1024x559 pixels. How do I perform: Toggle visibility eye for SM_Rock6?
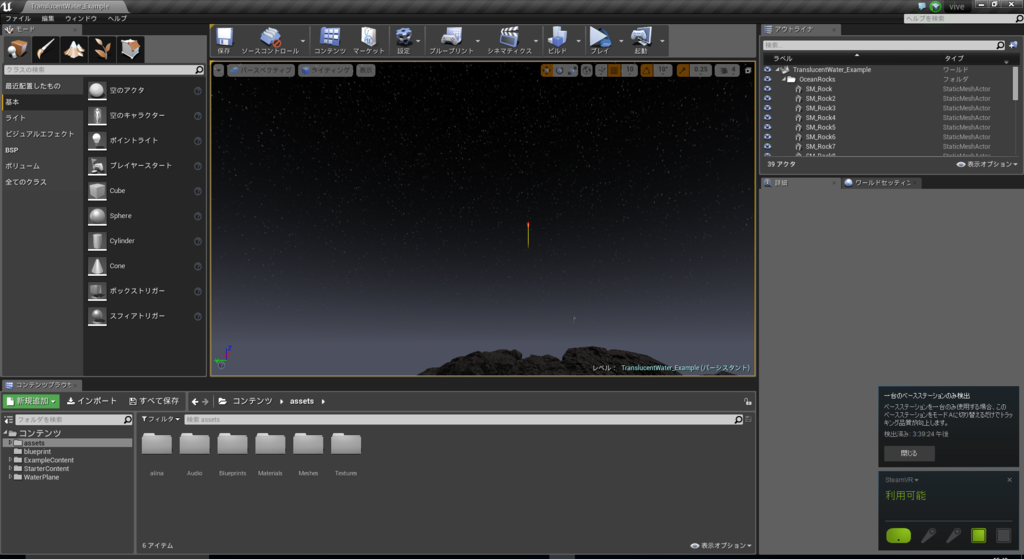coord(767,136)
